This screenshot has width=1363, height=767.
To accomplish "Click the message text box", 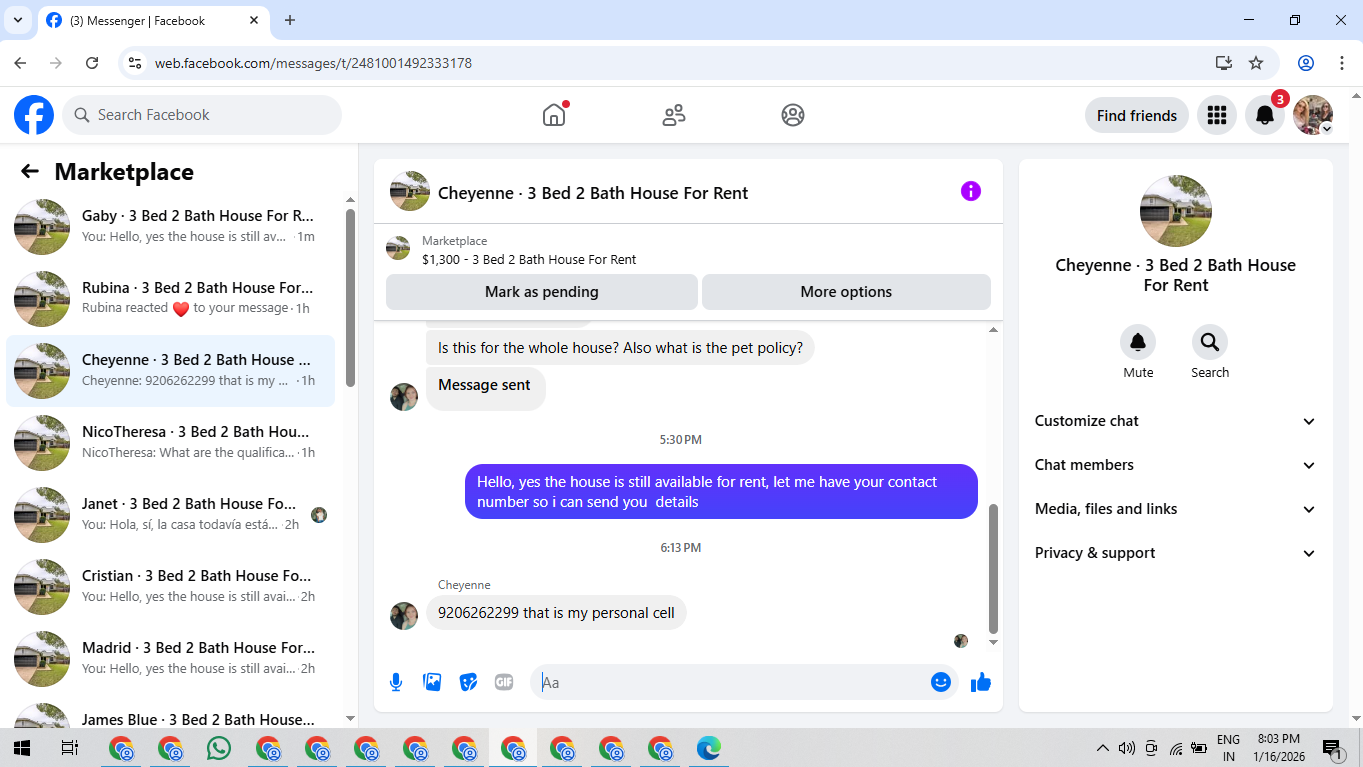I will point(733,682).
